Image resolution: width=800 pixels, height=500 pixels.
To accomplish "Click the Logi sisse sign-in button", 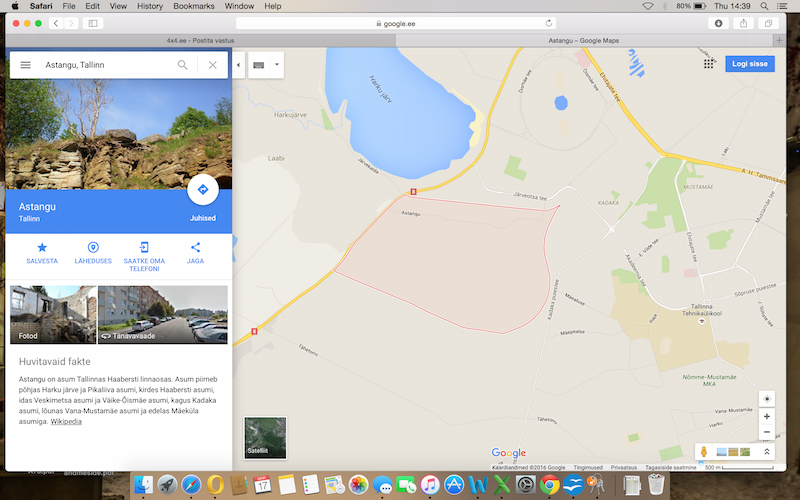I will click(x=750, y=64).
